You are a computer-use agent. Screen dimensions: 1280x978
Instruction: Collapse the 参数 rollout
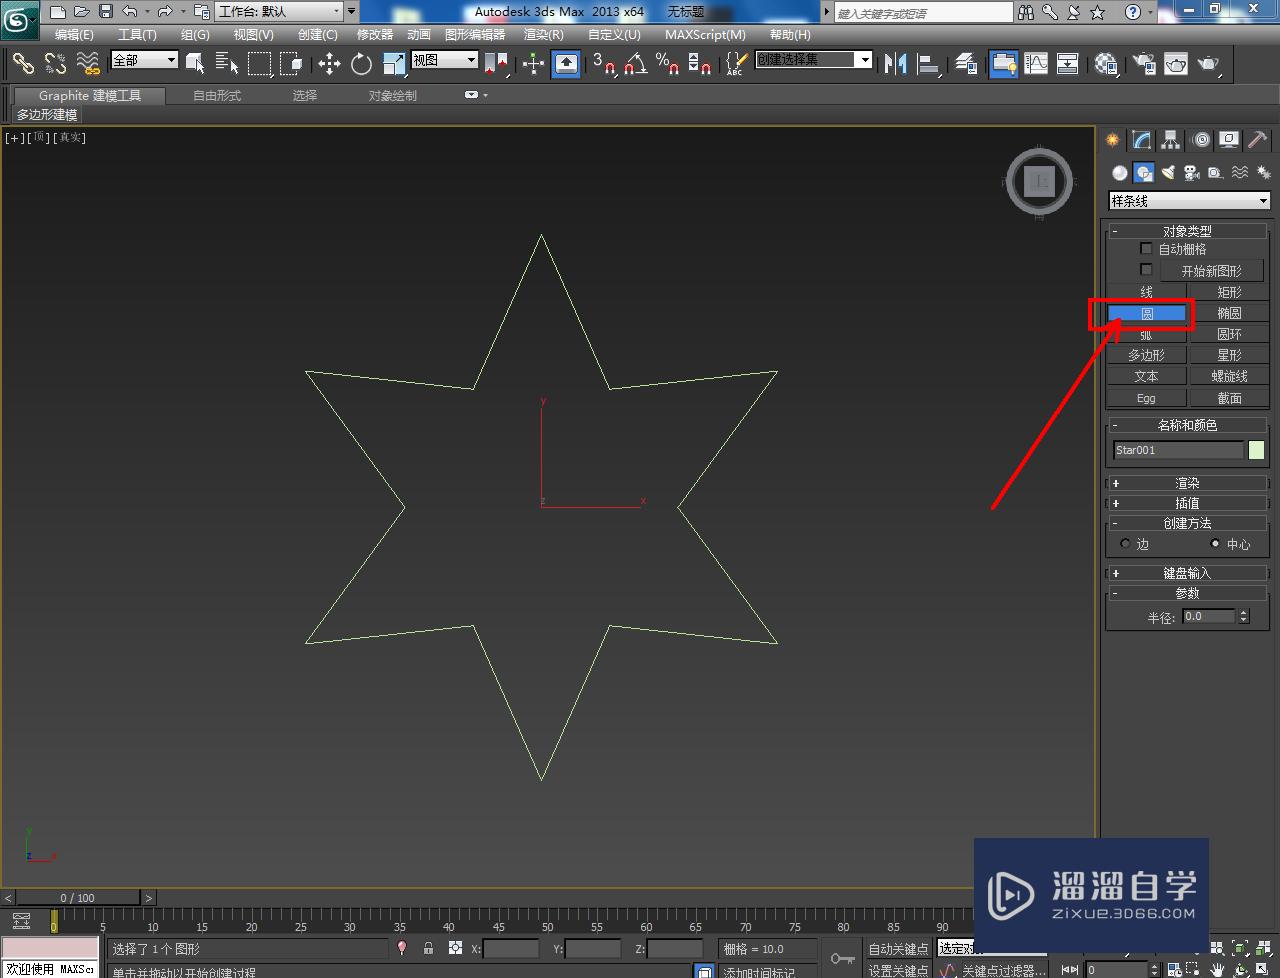[1187, 593]
